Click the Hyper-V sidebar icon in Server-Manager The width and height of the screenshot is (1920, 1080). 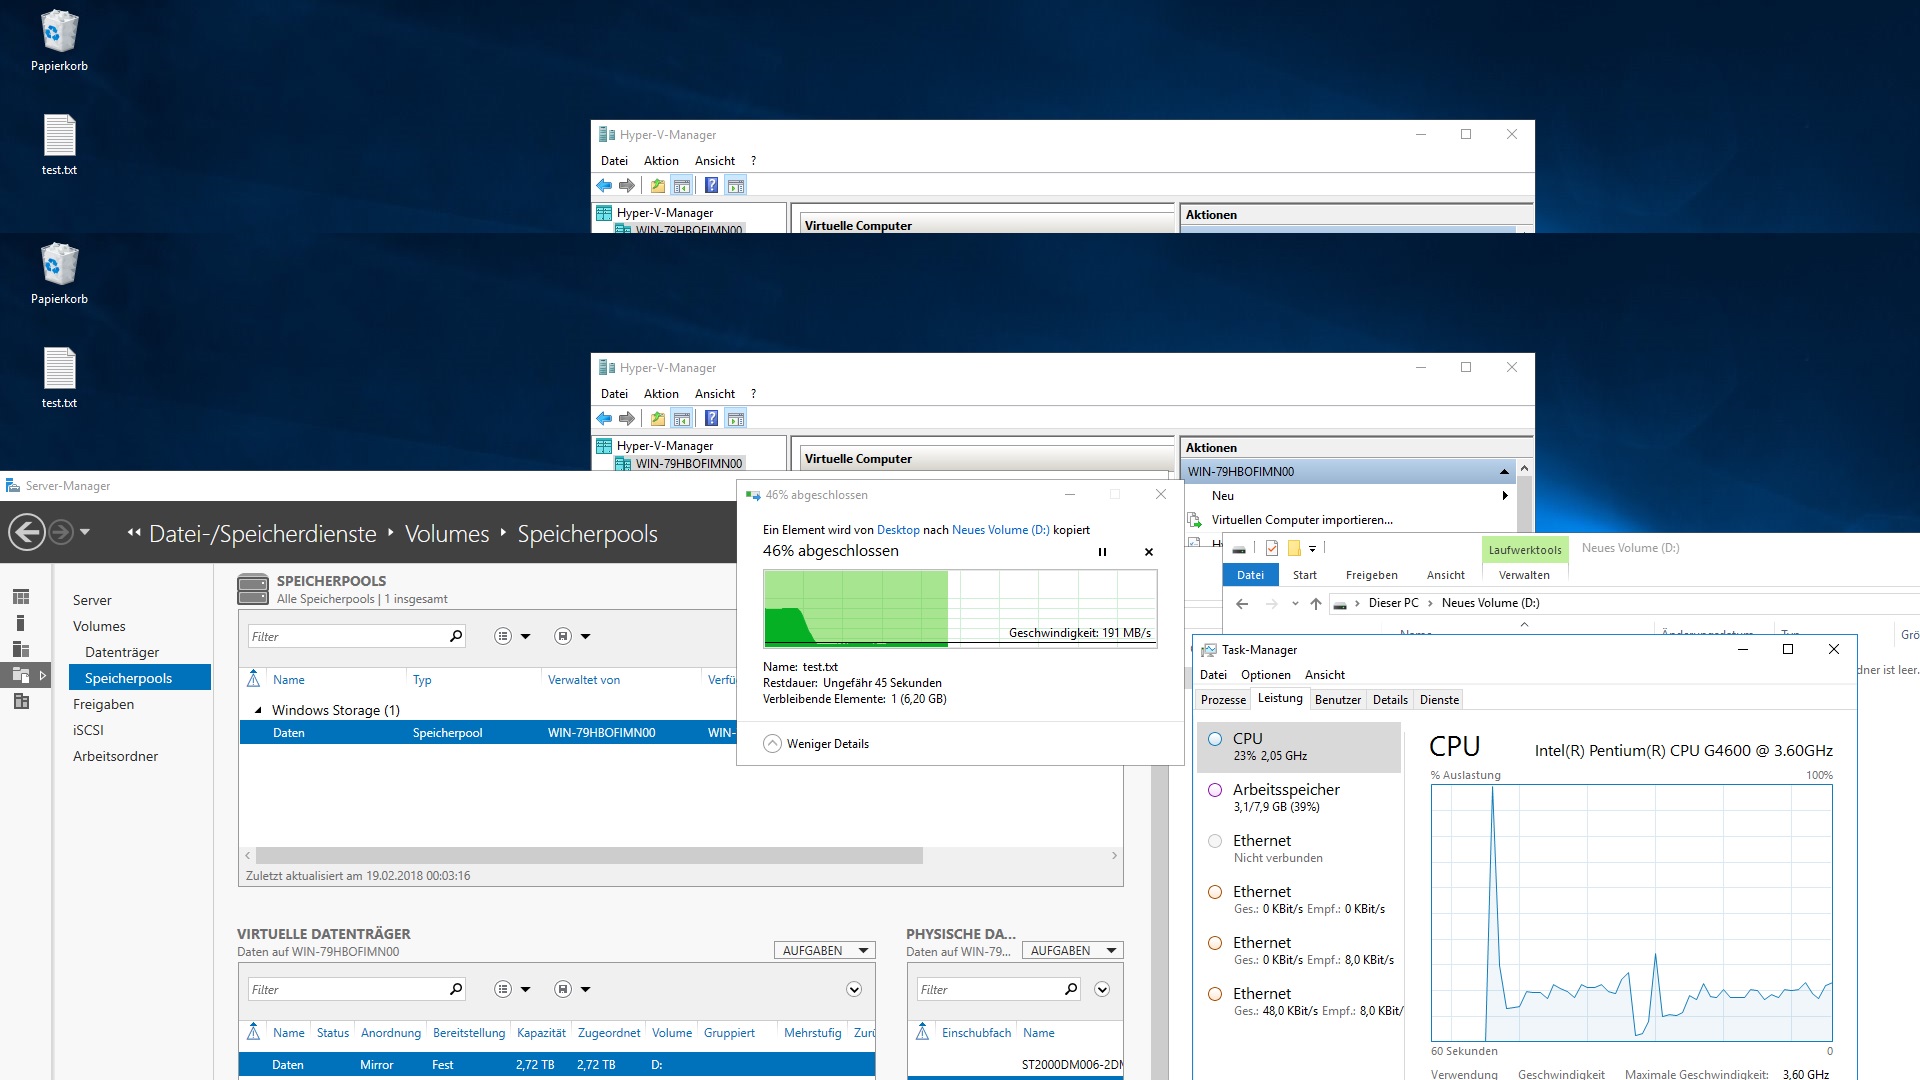click(21, 701)
